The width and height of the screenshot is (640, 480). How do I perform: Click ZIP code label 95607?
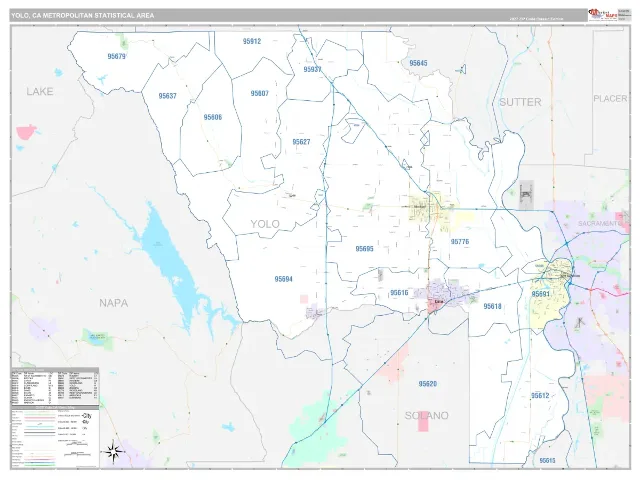pyautogui.click(x=260, y=93)
